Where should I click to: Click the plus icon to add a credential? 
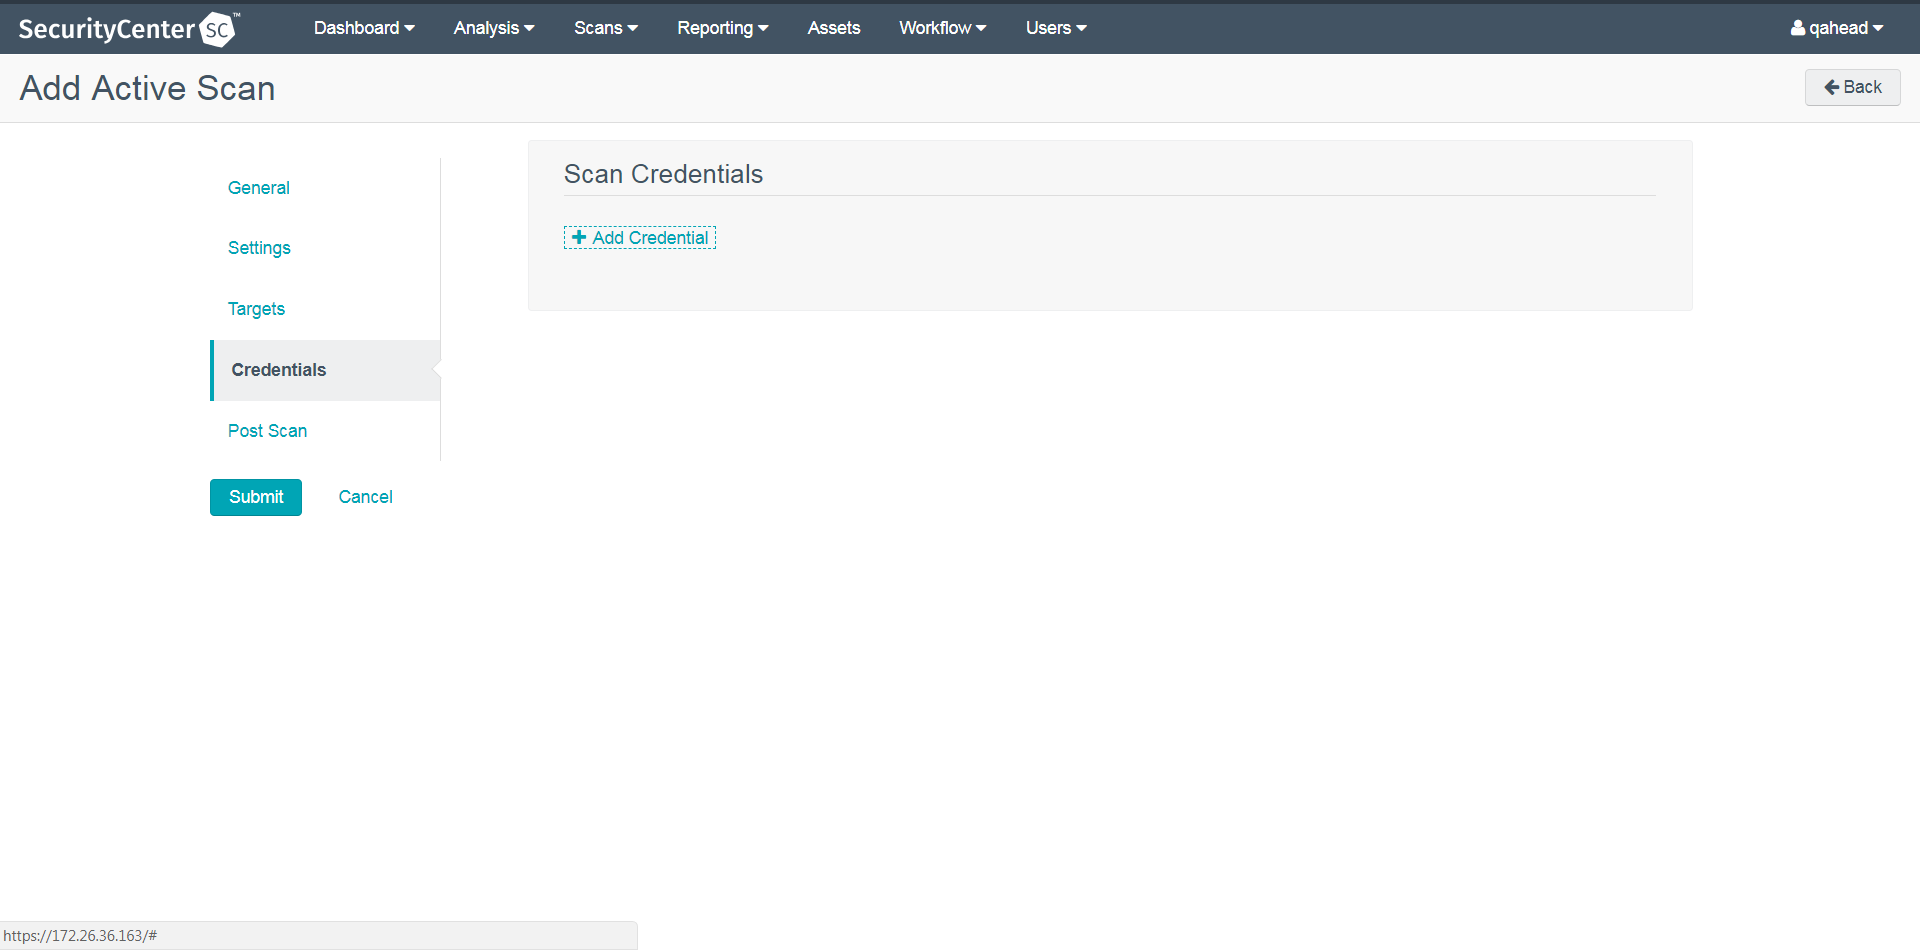(579, 237)
